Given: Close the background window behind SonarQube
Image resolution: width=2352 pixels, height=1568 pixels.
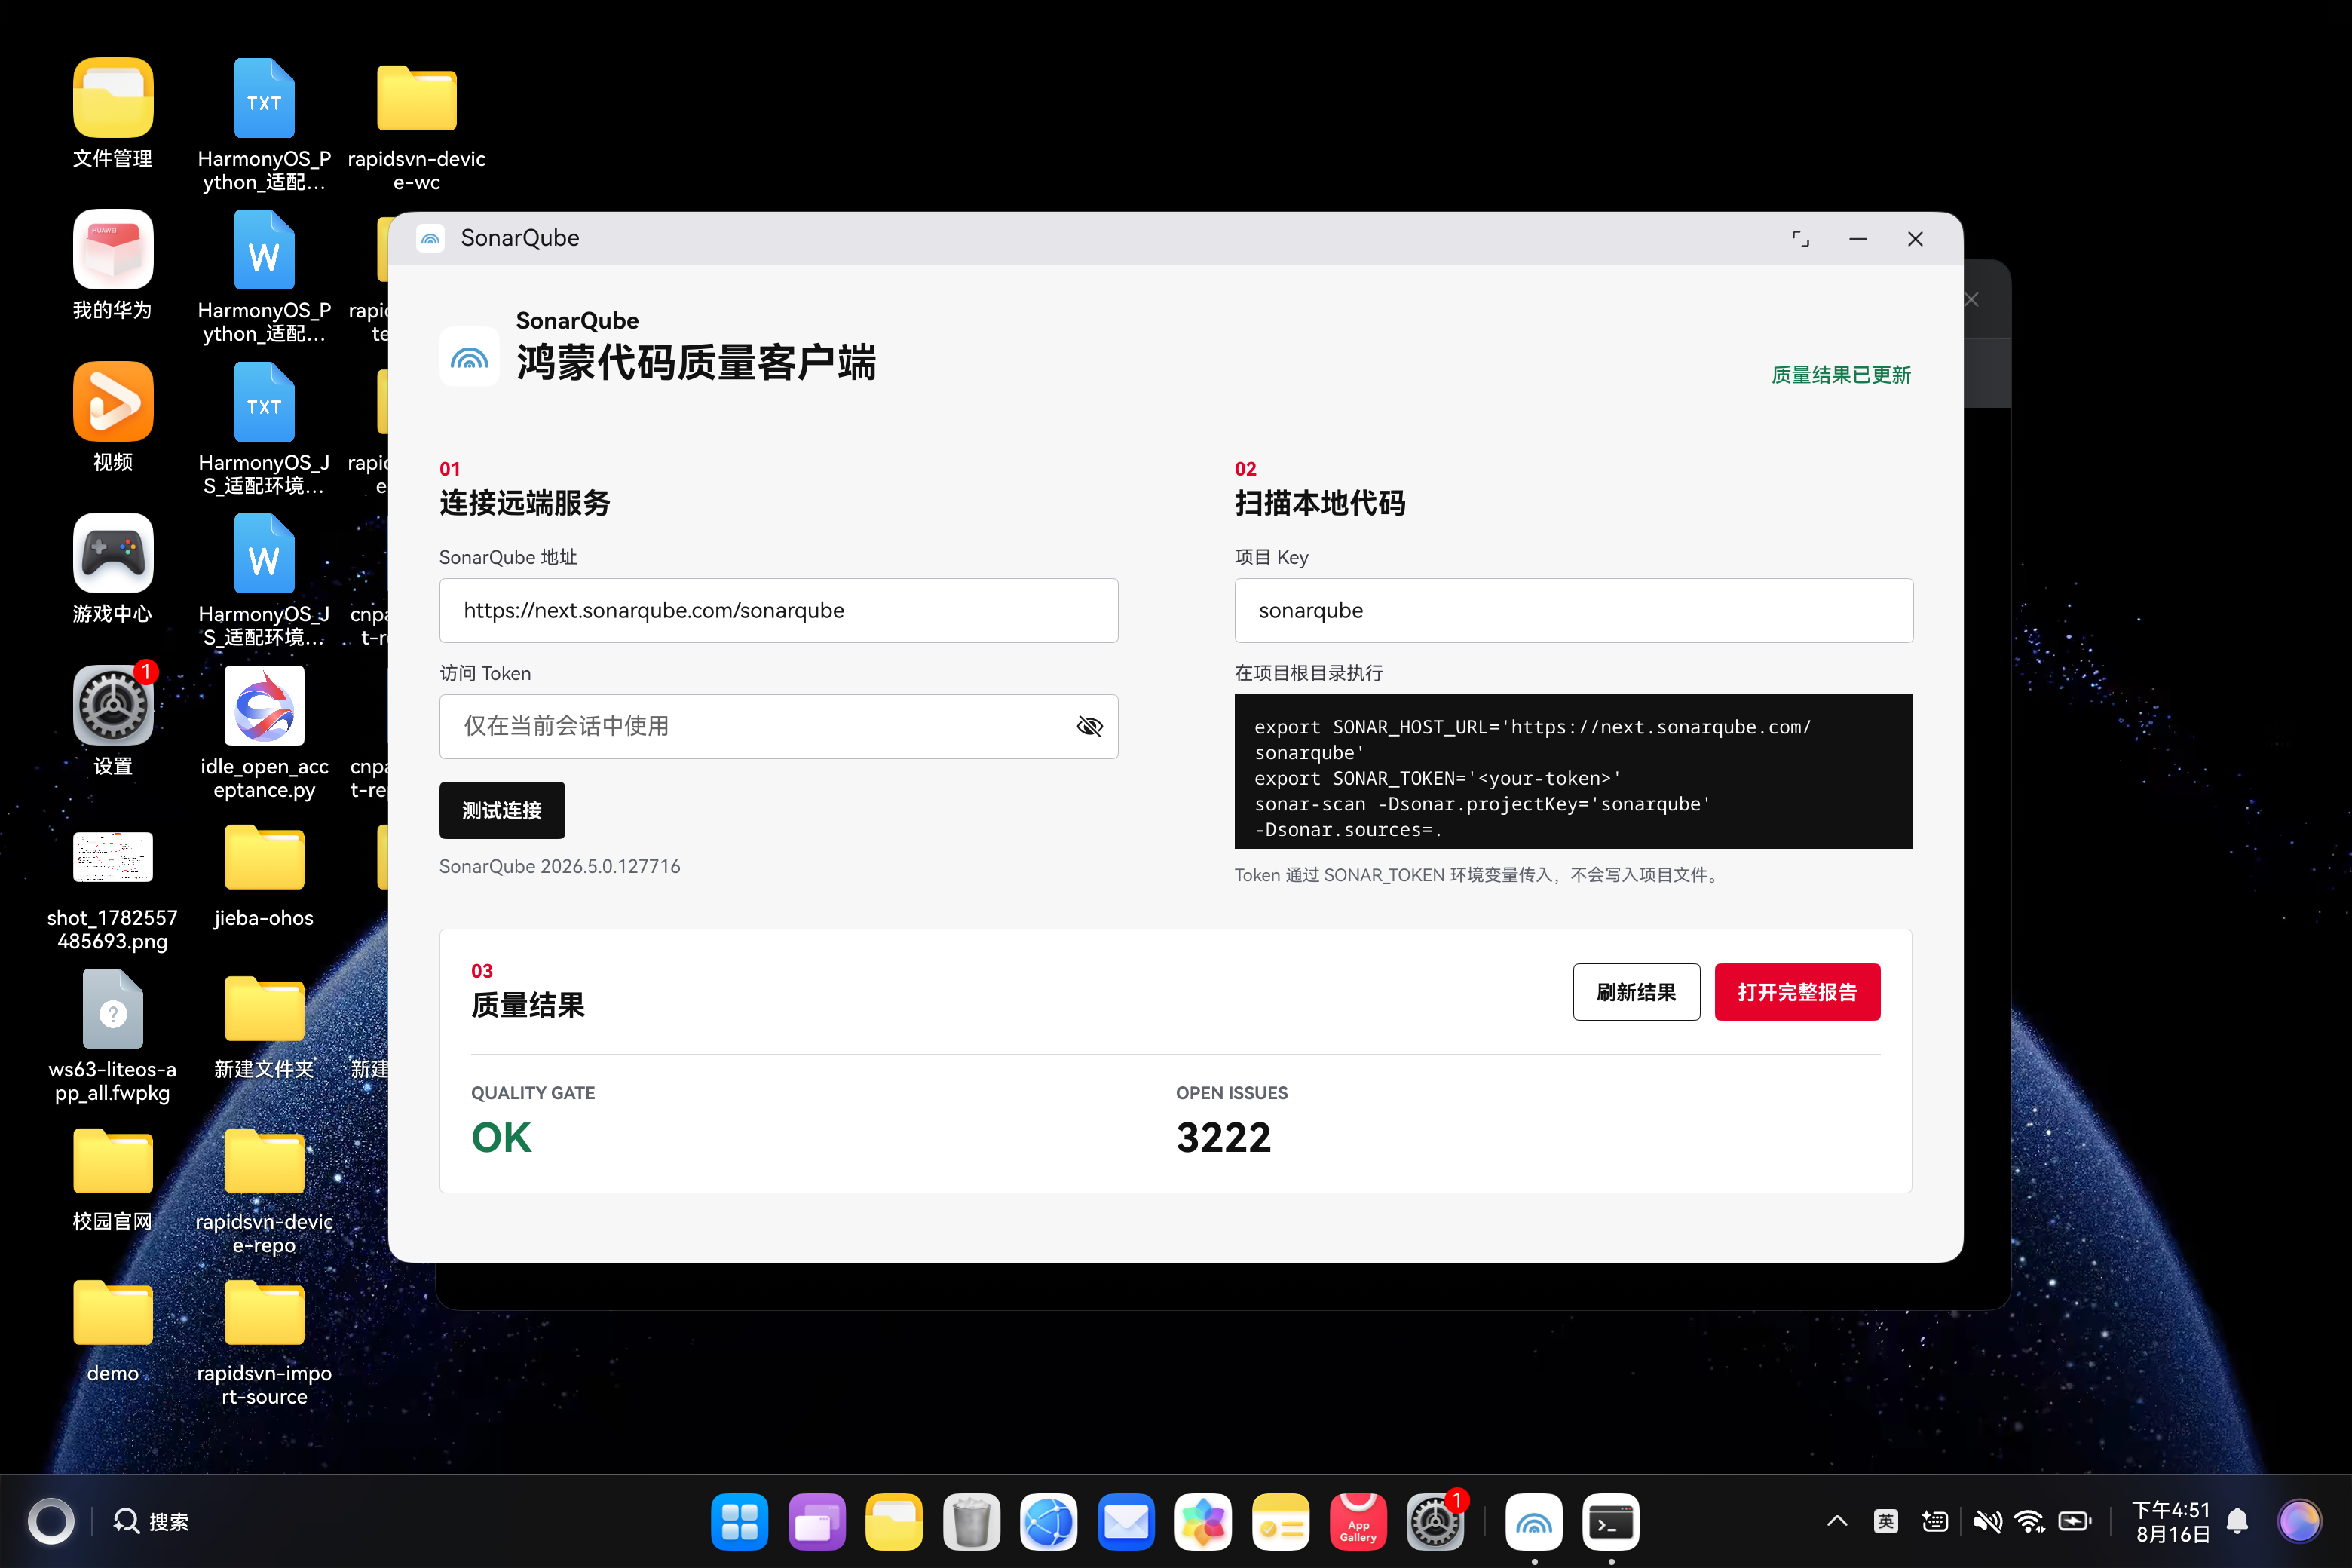Looking at the screenshot, I should pyautogui.click(x=1972, y=300).
